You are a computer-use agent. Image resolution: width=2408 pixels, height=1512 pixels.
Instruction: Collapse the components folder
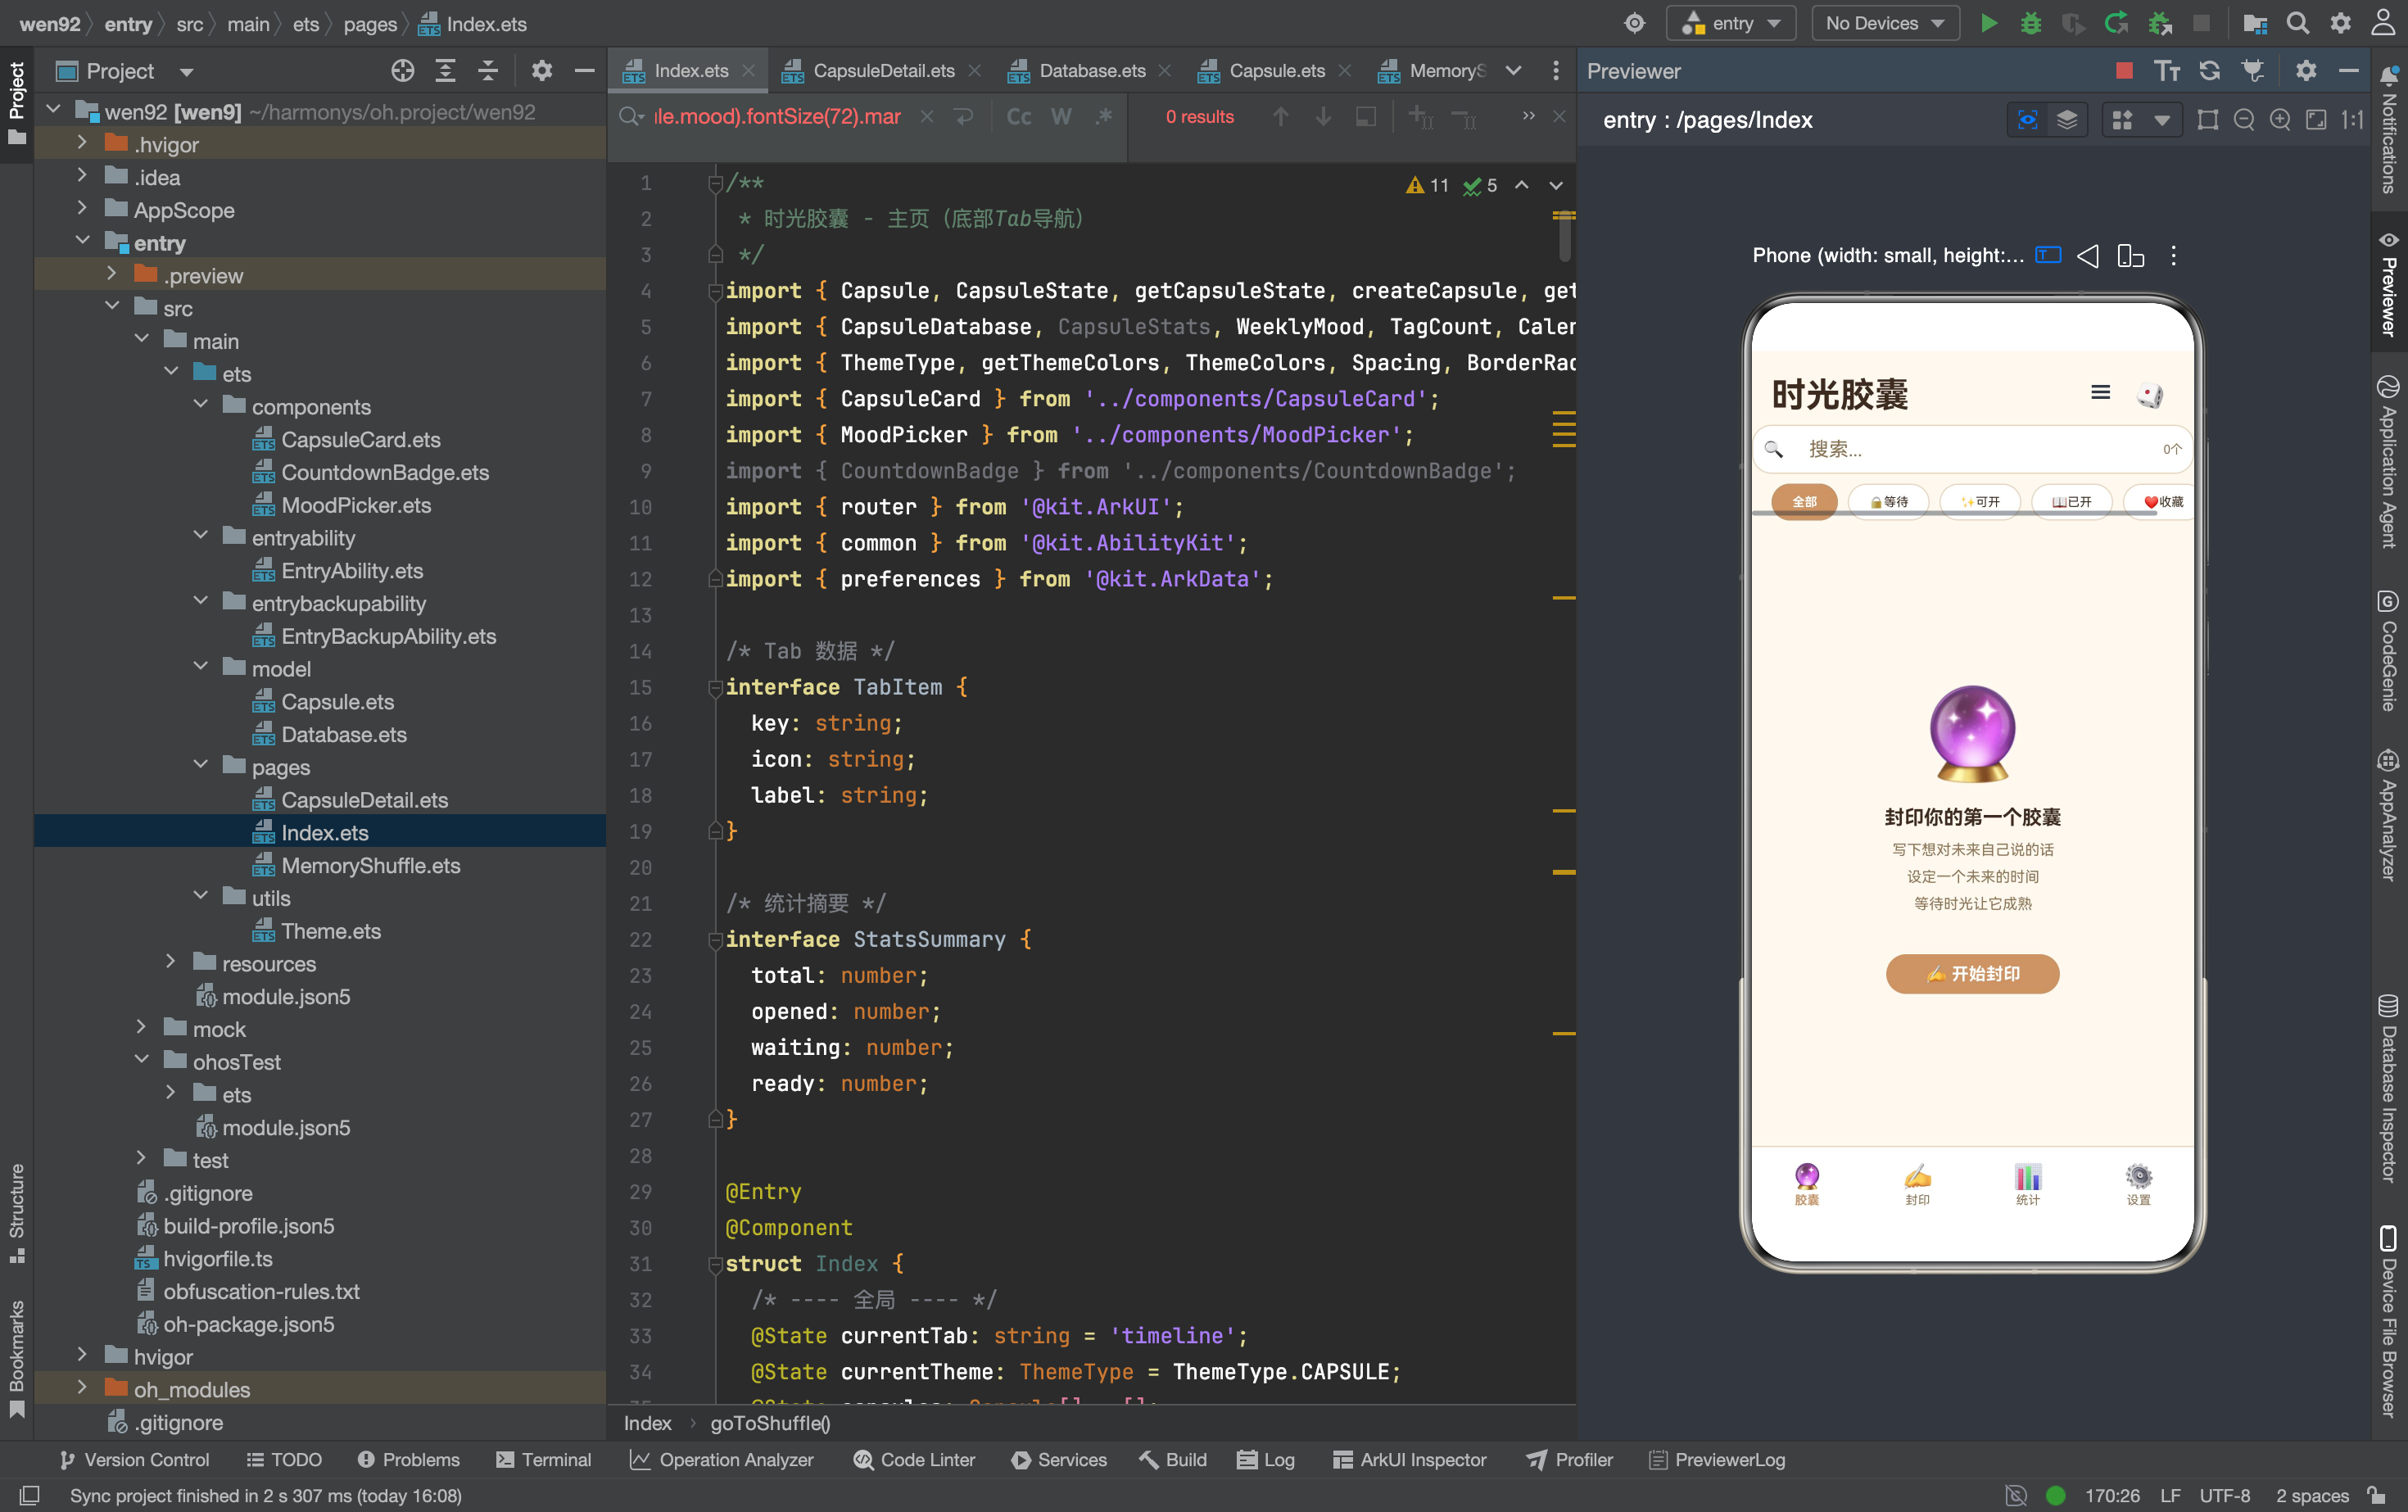coord(200,406)
